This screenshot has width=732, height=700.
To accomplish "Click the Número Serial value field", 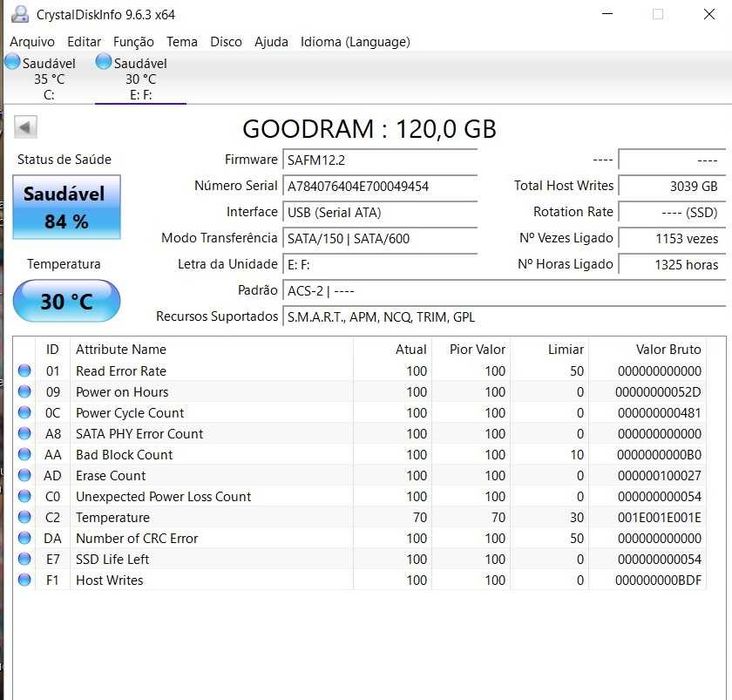I will click(380, 186).
